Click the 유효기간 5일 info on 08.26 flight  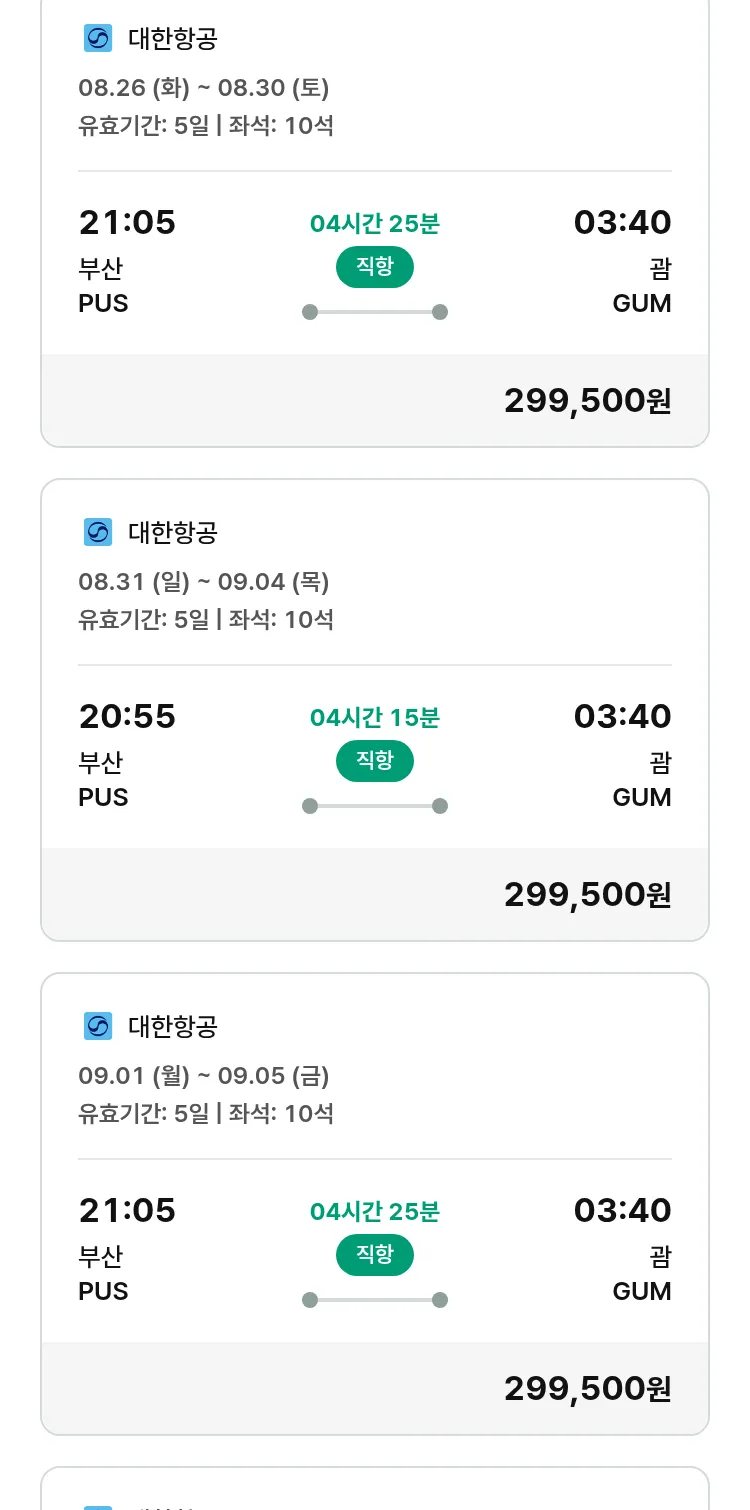[x=144, y=126]
